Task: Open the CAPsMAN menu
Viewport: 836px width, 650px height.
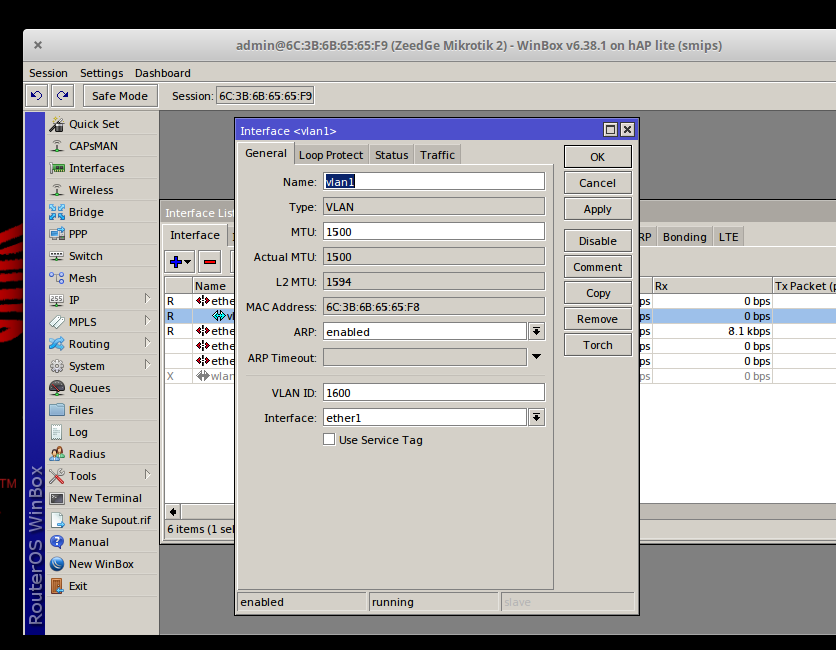Action: pos(102,146)
